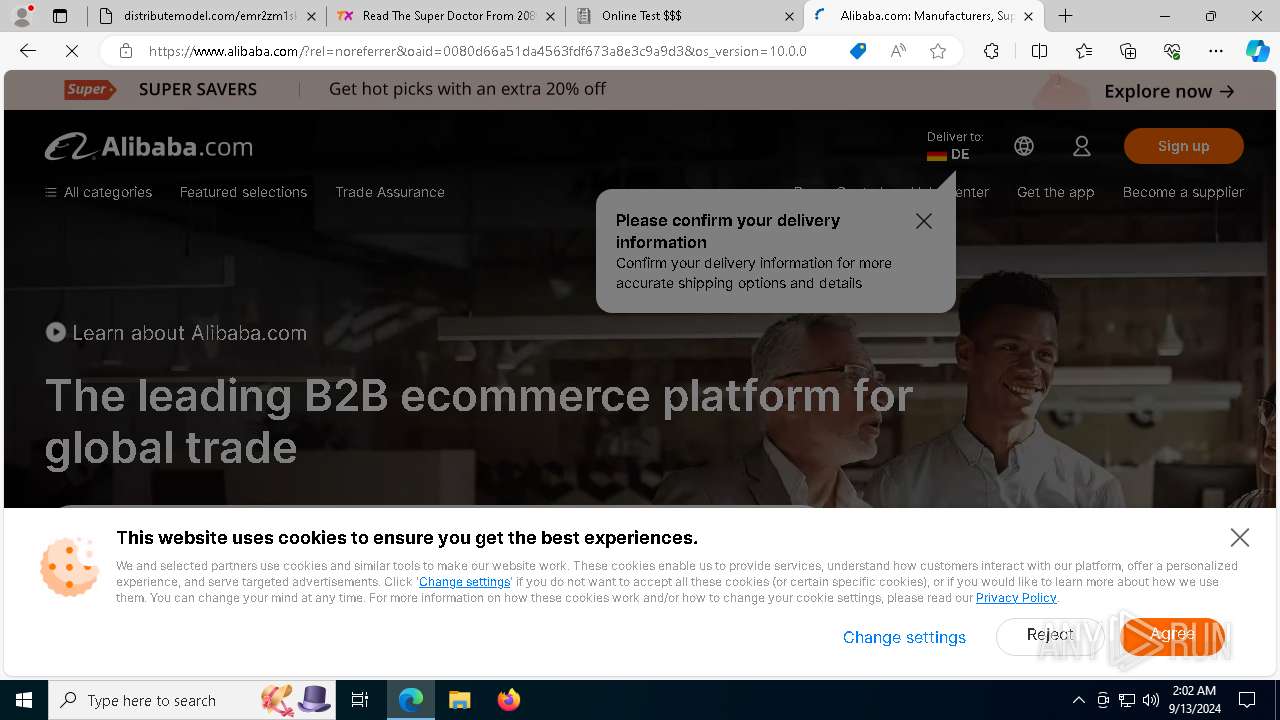Open the Copilot sidebar icon
Image resolution: width=1280 pixels, height=720 pixels.
[1257, 51]
